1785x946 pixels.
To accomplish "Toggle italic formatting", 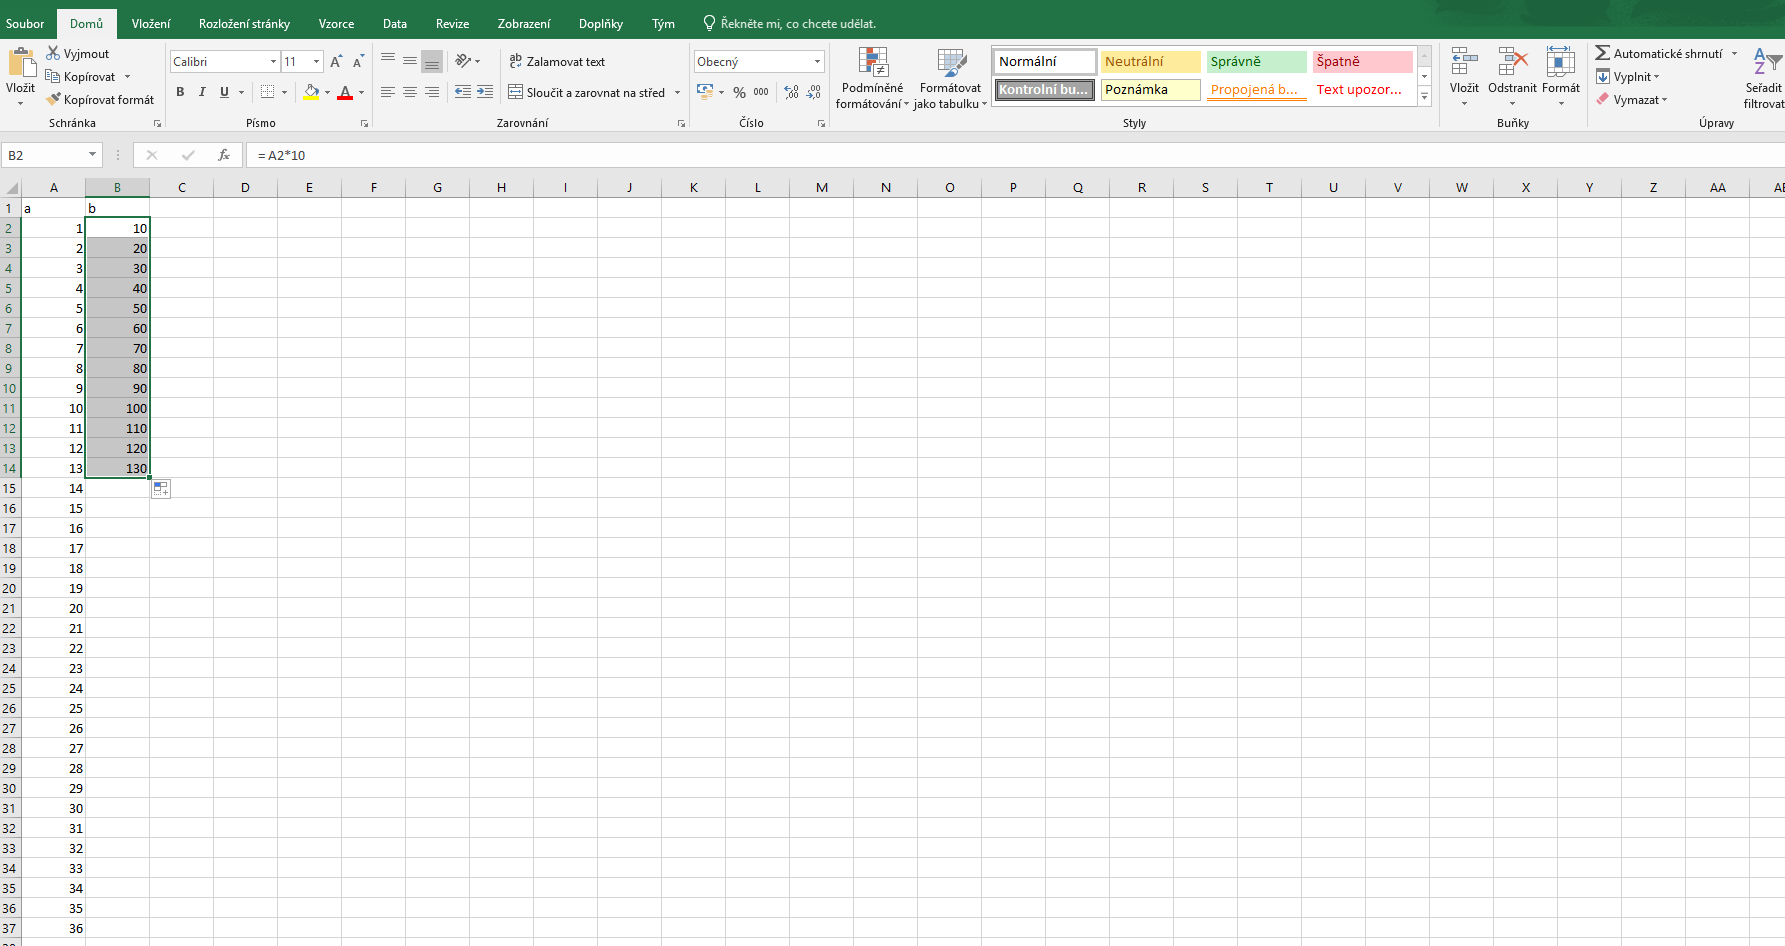I will coord(202,92).
